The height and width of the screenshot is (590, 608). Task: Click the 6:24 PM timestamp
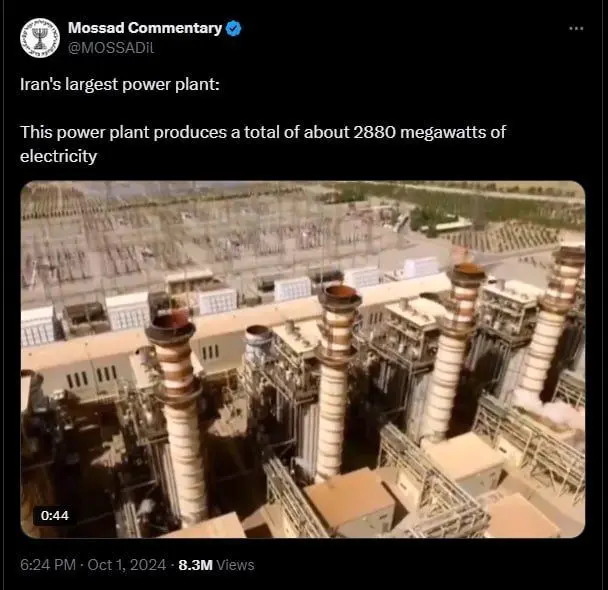pos(48,565)
